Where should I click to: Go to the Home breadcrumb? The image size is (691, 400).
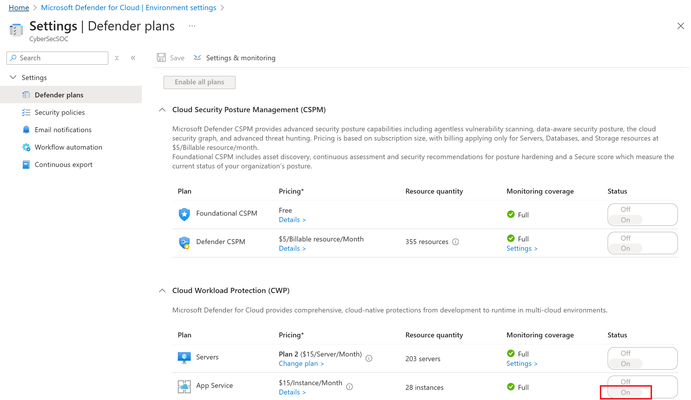[19, 7]
